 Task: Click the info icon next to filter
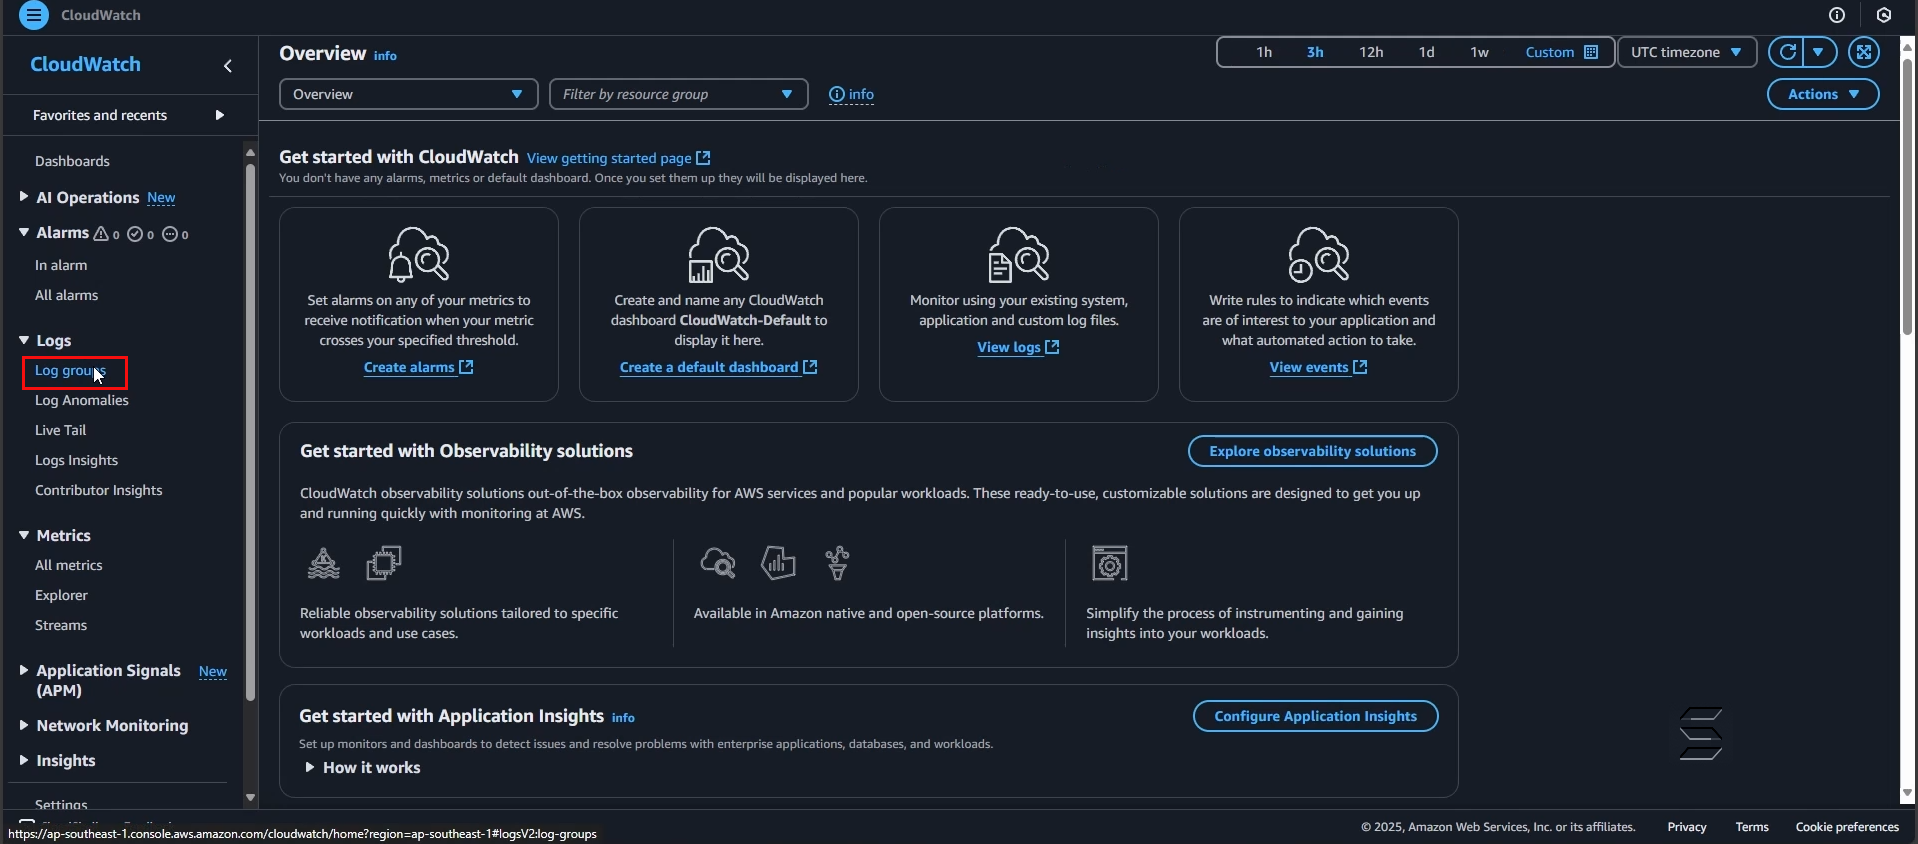tap(851, 94)
